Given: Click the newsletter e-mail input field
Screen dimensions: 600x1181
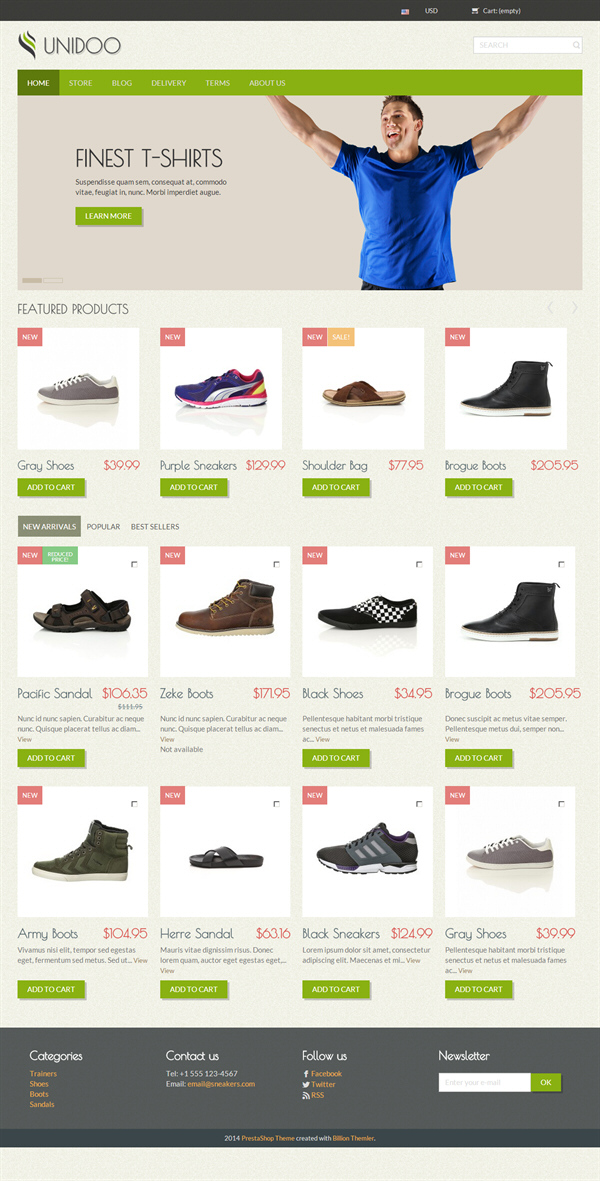Looking at the screenshot, I should pyautogui.click(x=485, y=1082).
